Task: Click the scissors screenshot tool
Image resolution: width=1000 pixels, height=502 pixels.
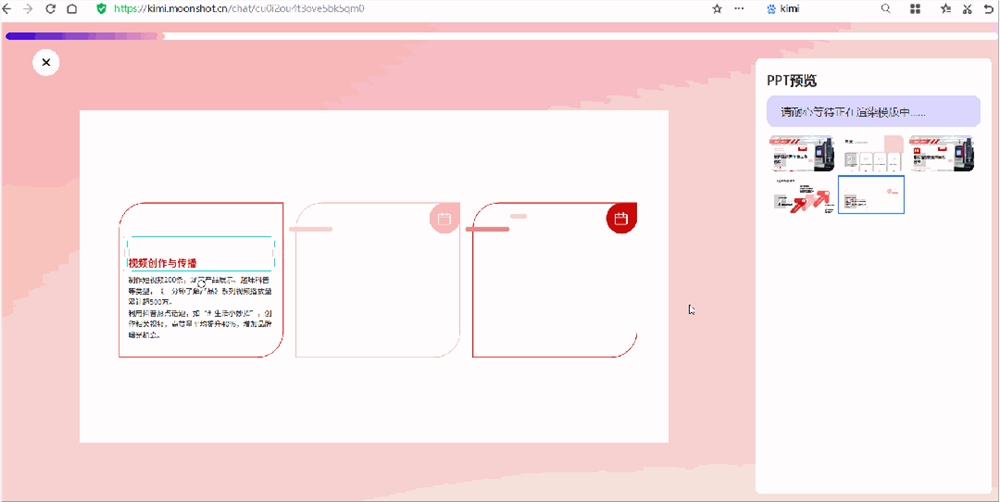Action: [967, 9]
